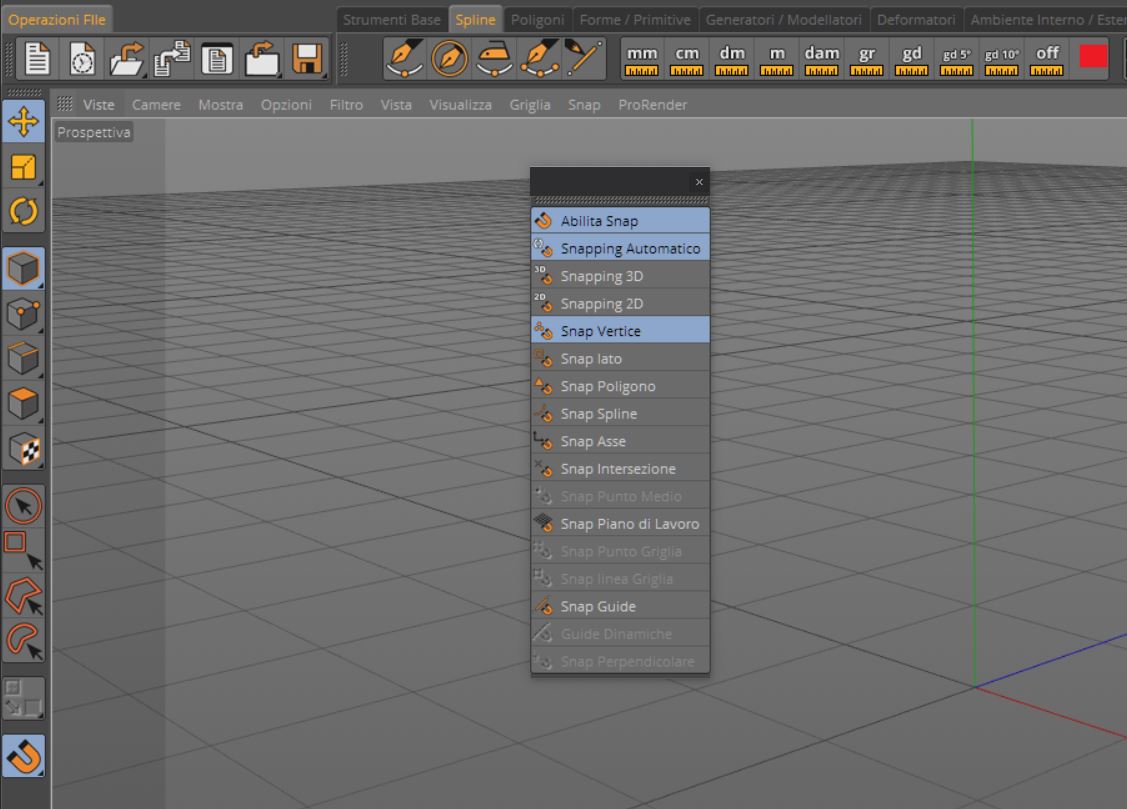Screen dimensions: 1127x809
Task: Activate Model mode cube icon
Action: click(23, 269)
